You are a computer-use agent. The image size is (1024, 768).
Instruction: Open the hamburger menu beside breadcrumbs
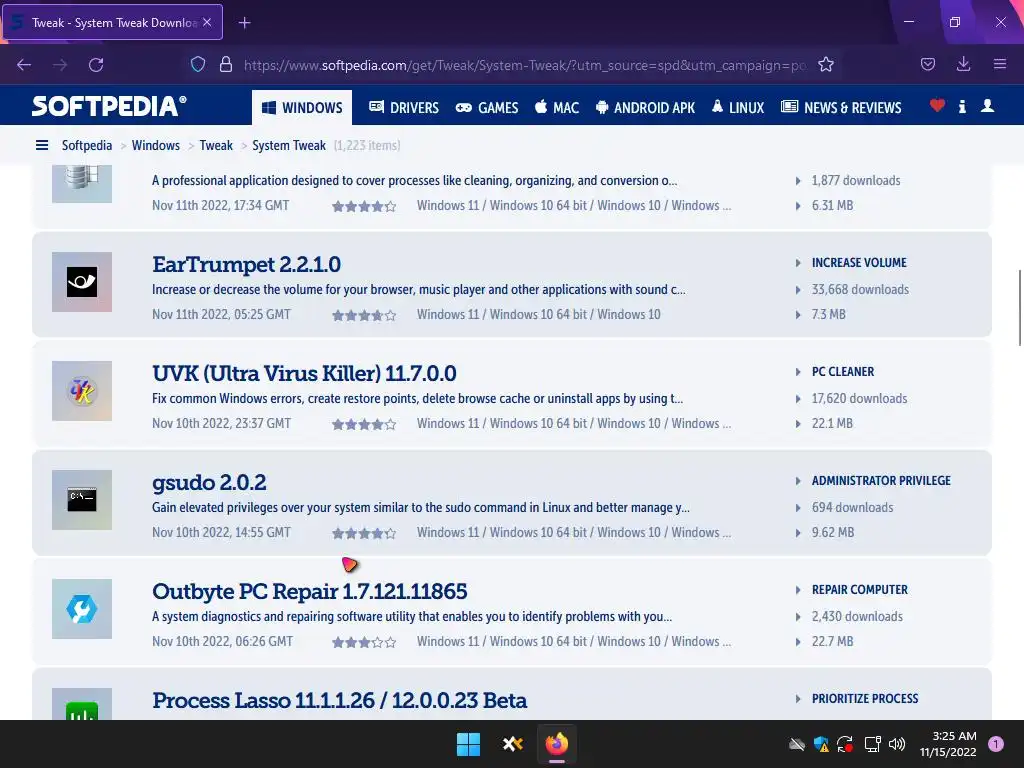[42, 145]
